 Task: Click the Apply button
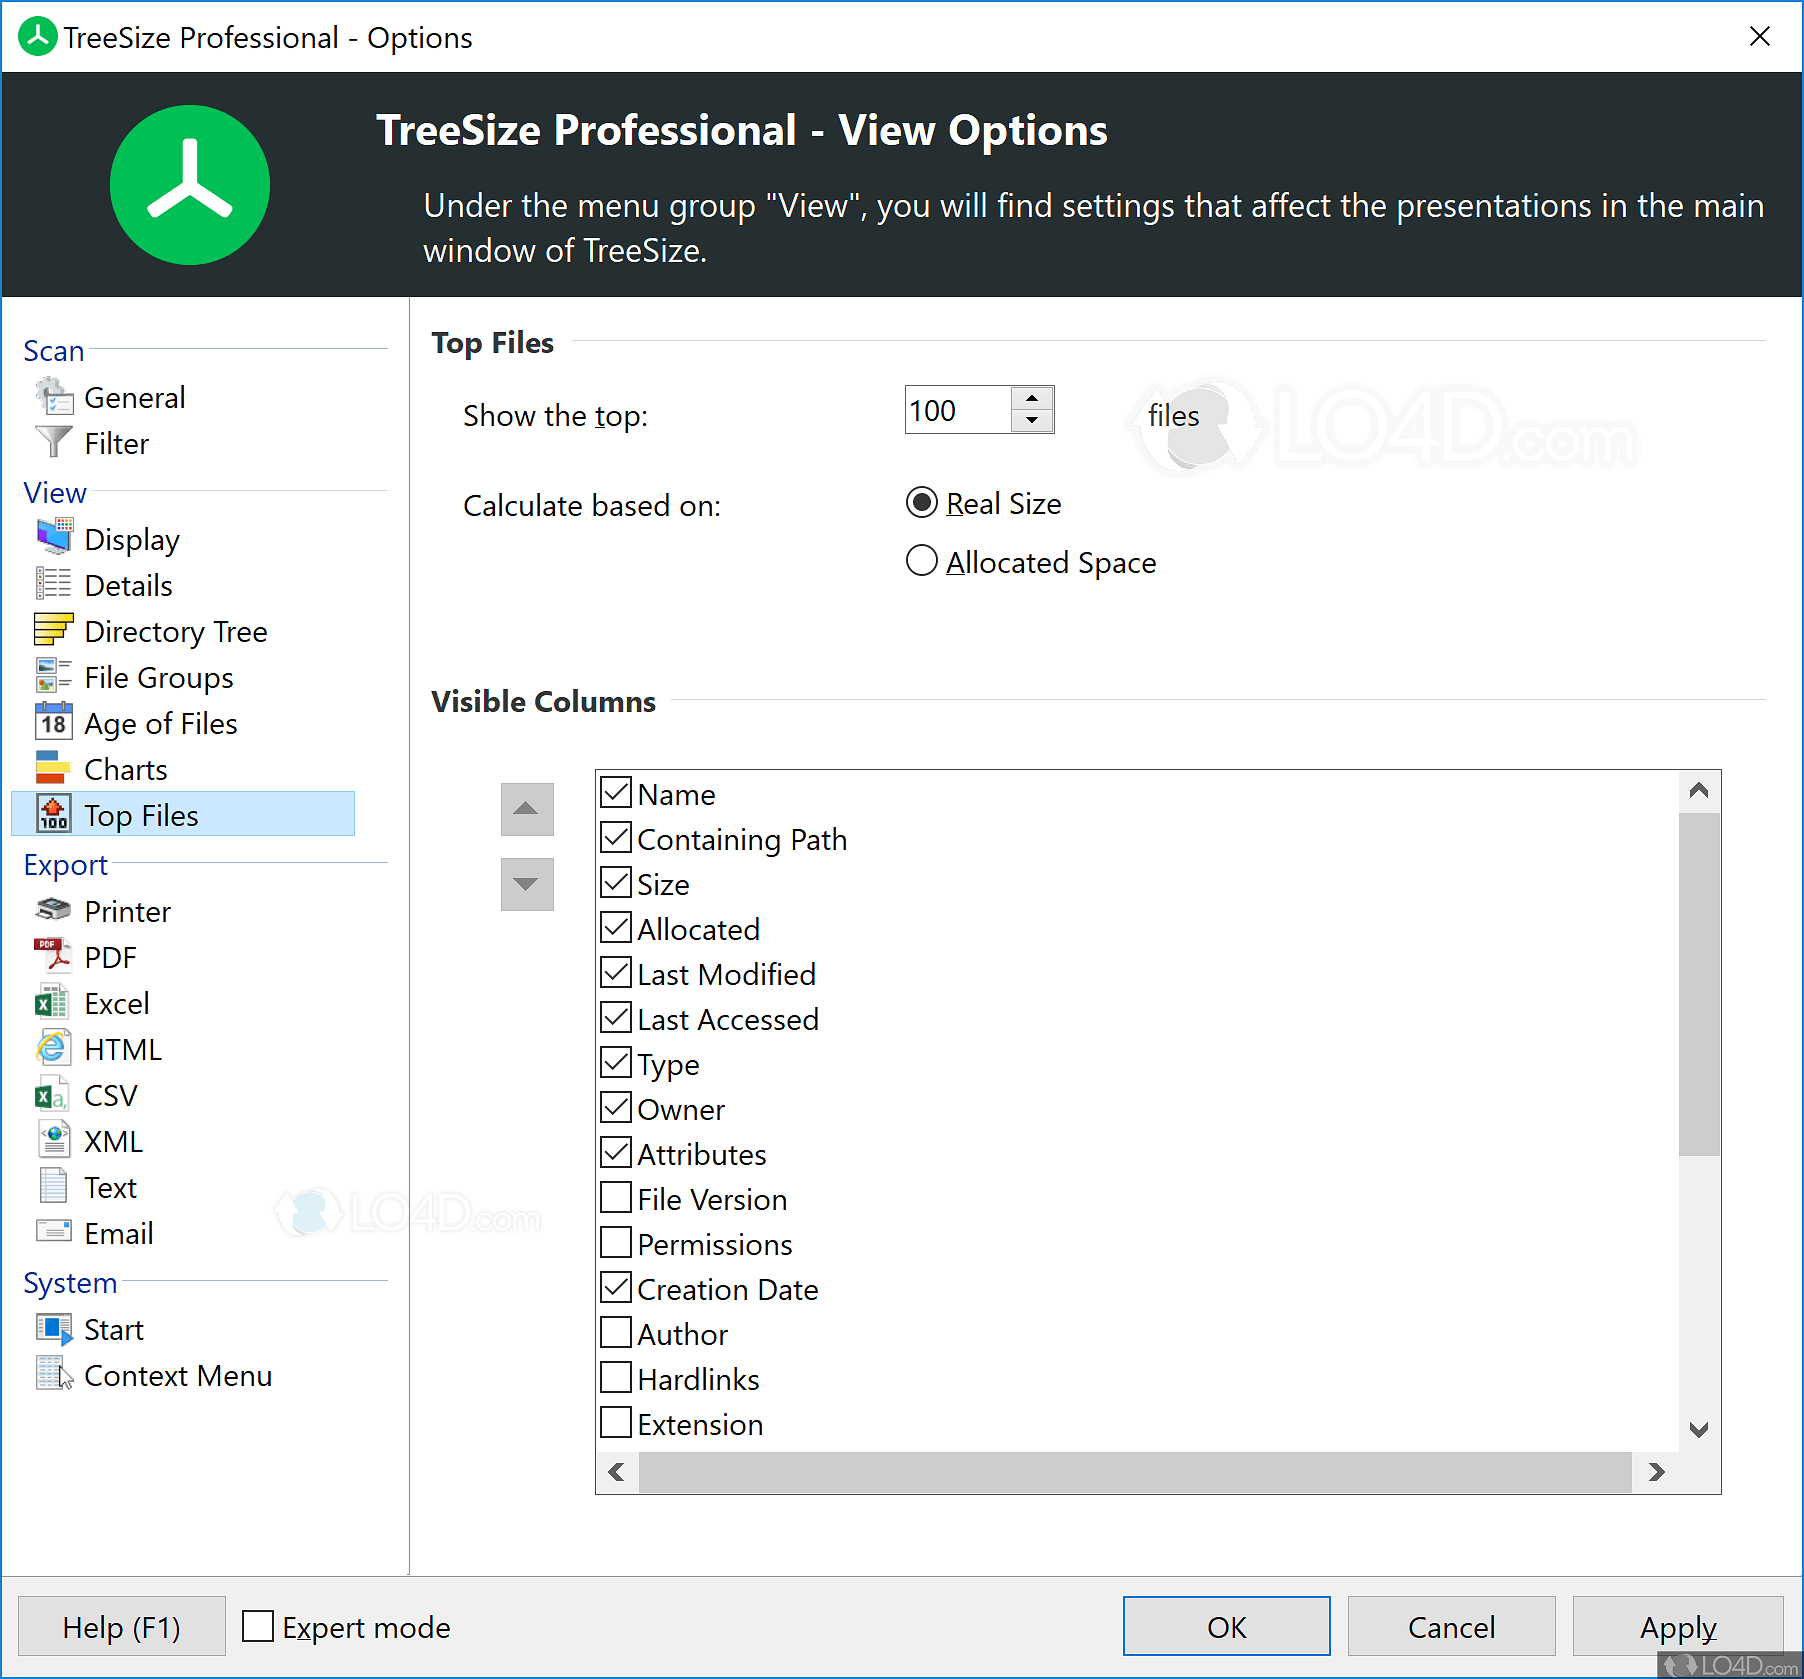tap(1678, 1626)
